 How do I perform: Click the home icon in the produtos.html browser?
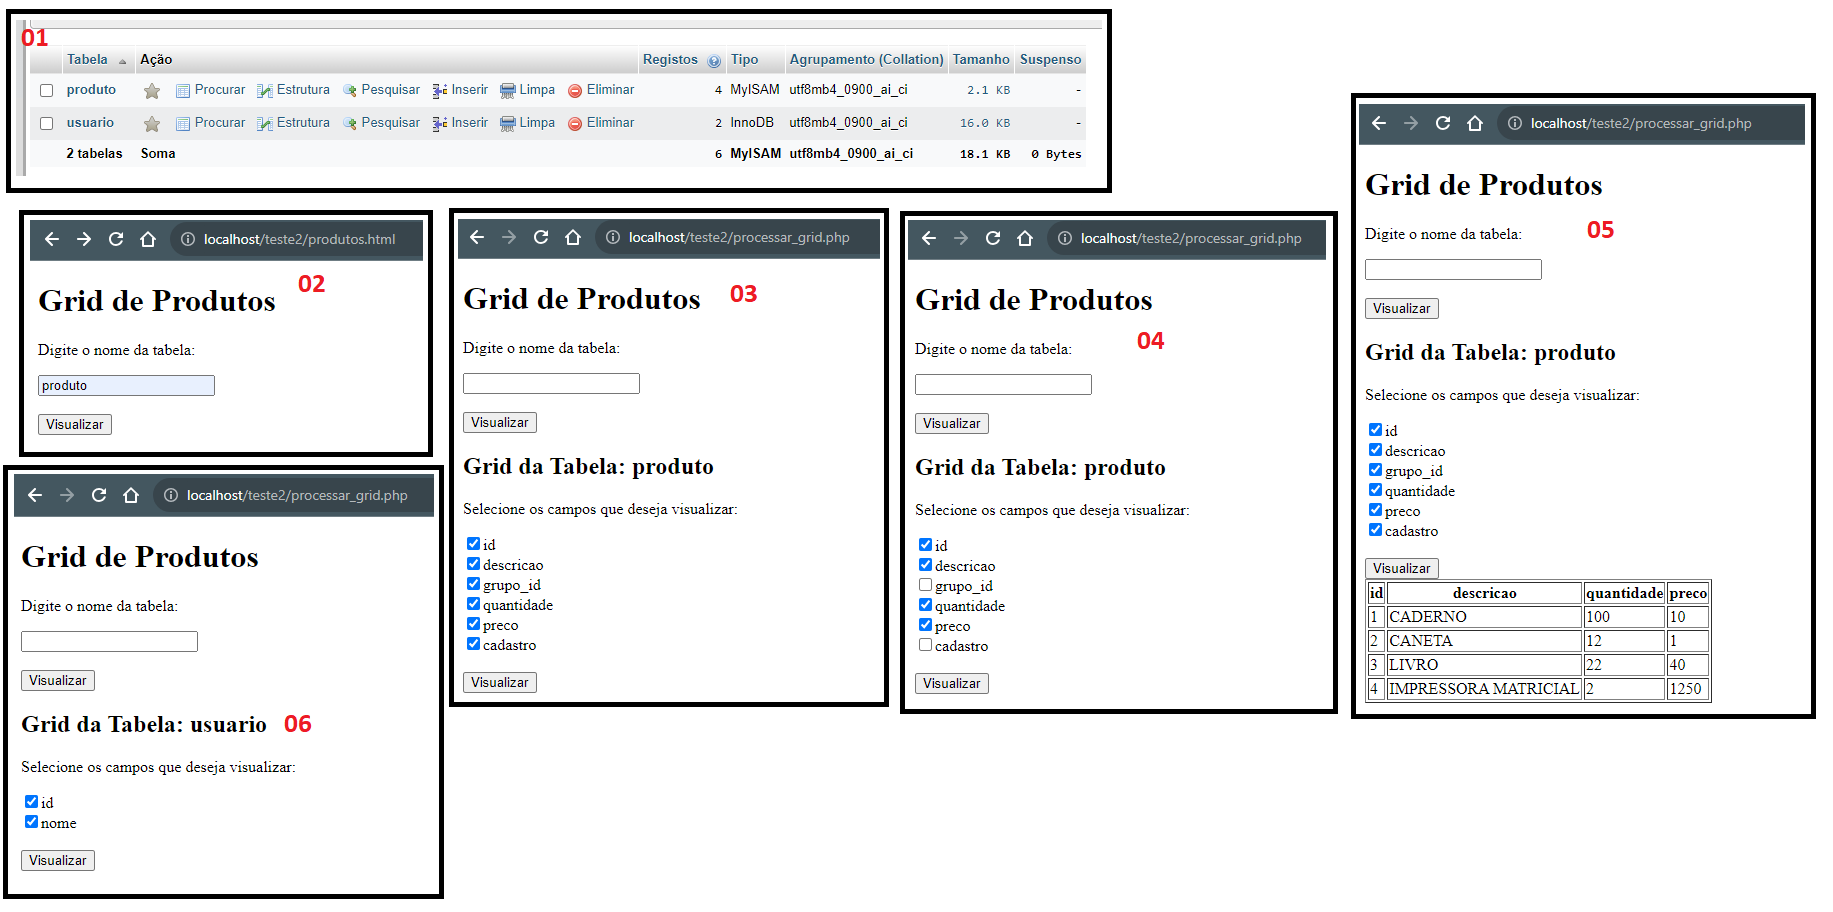[148, 239]
